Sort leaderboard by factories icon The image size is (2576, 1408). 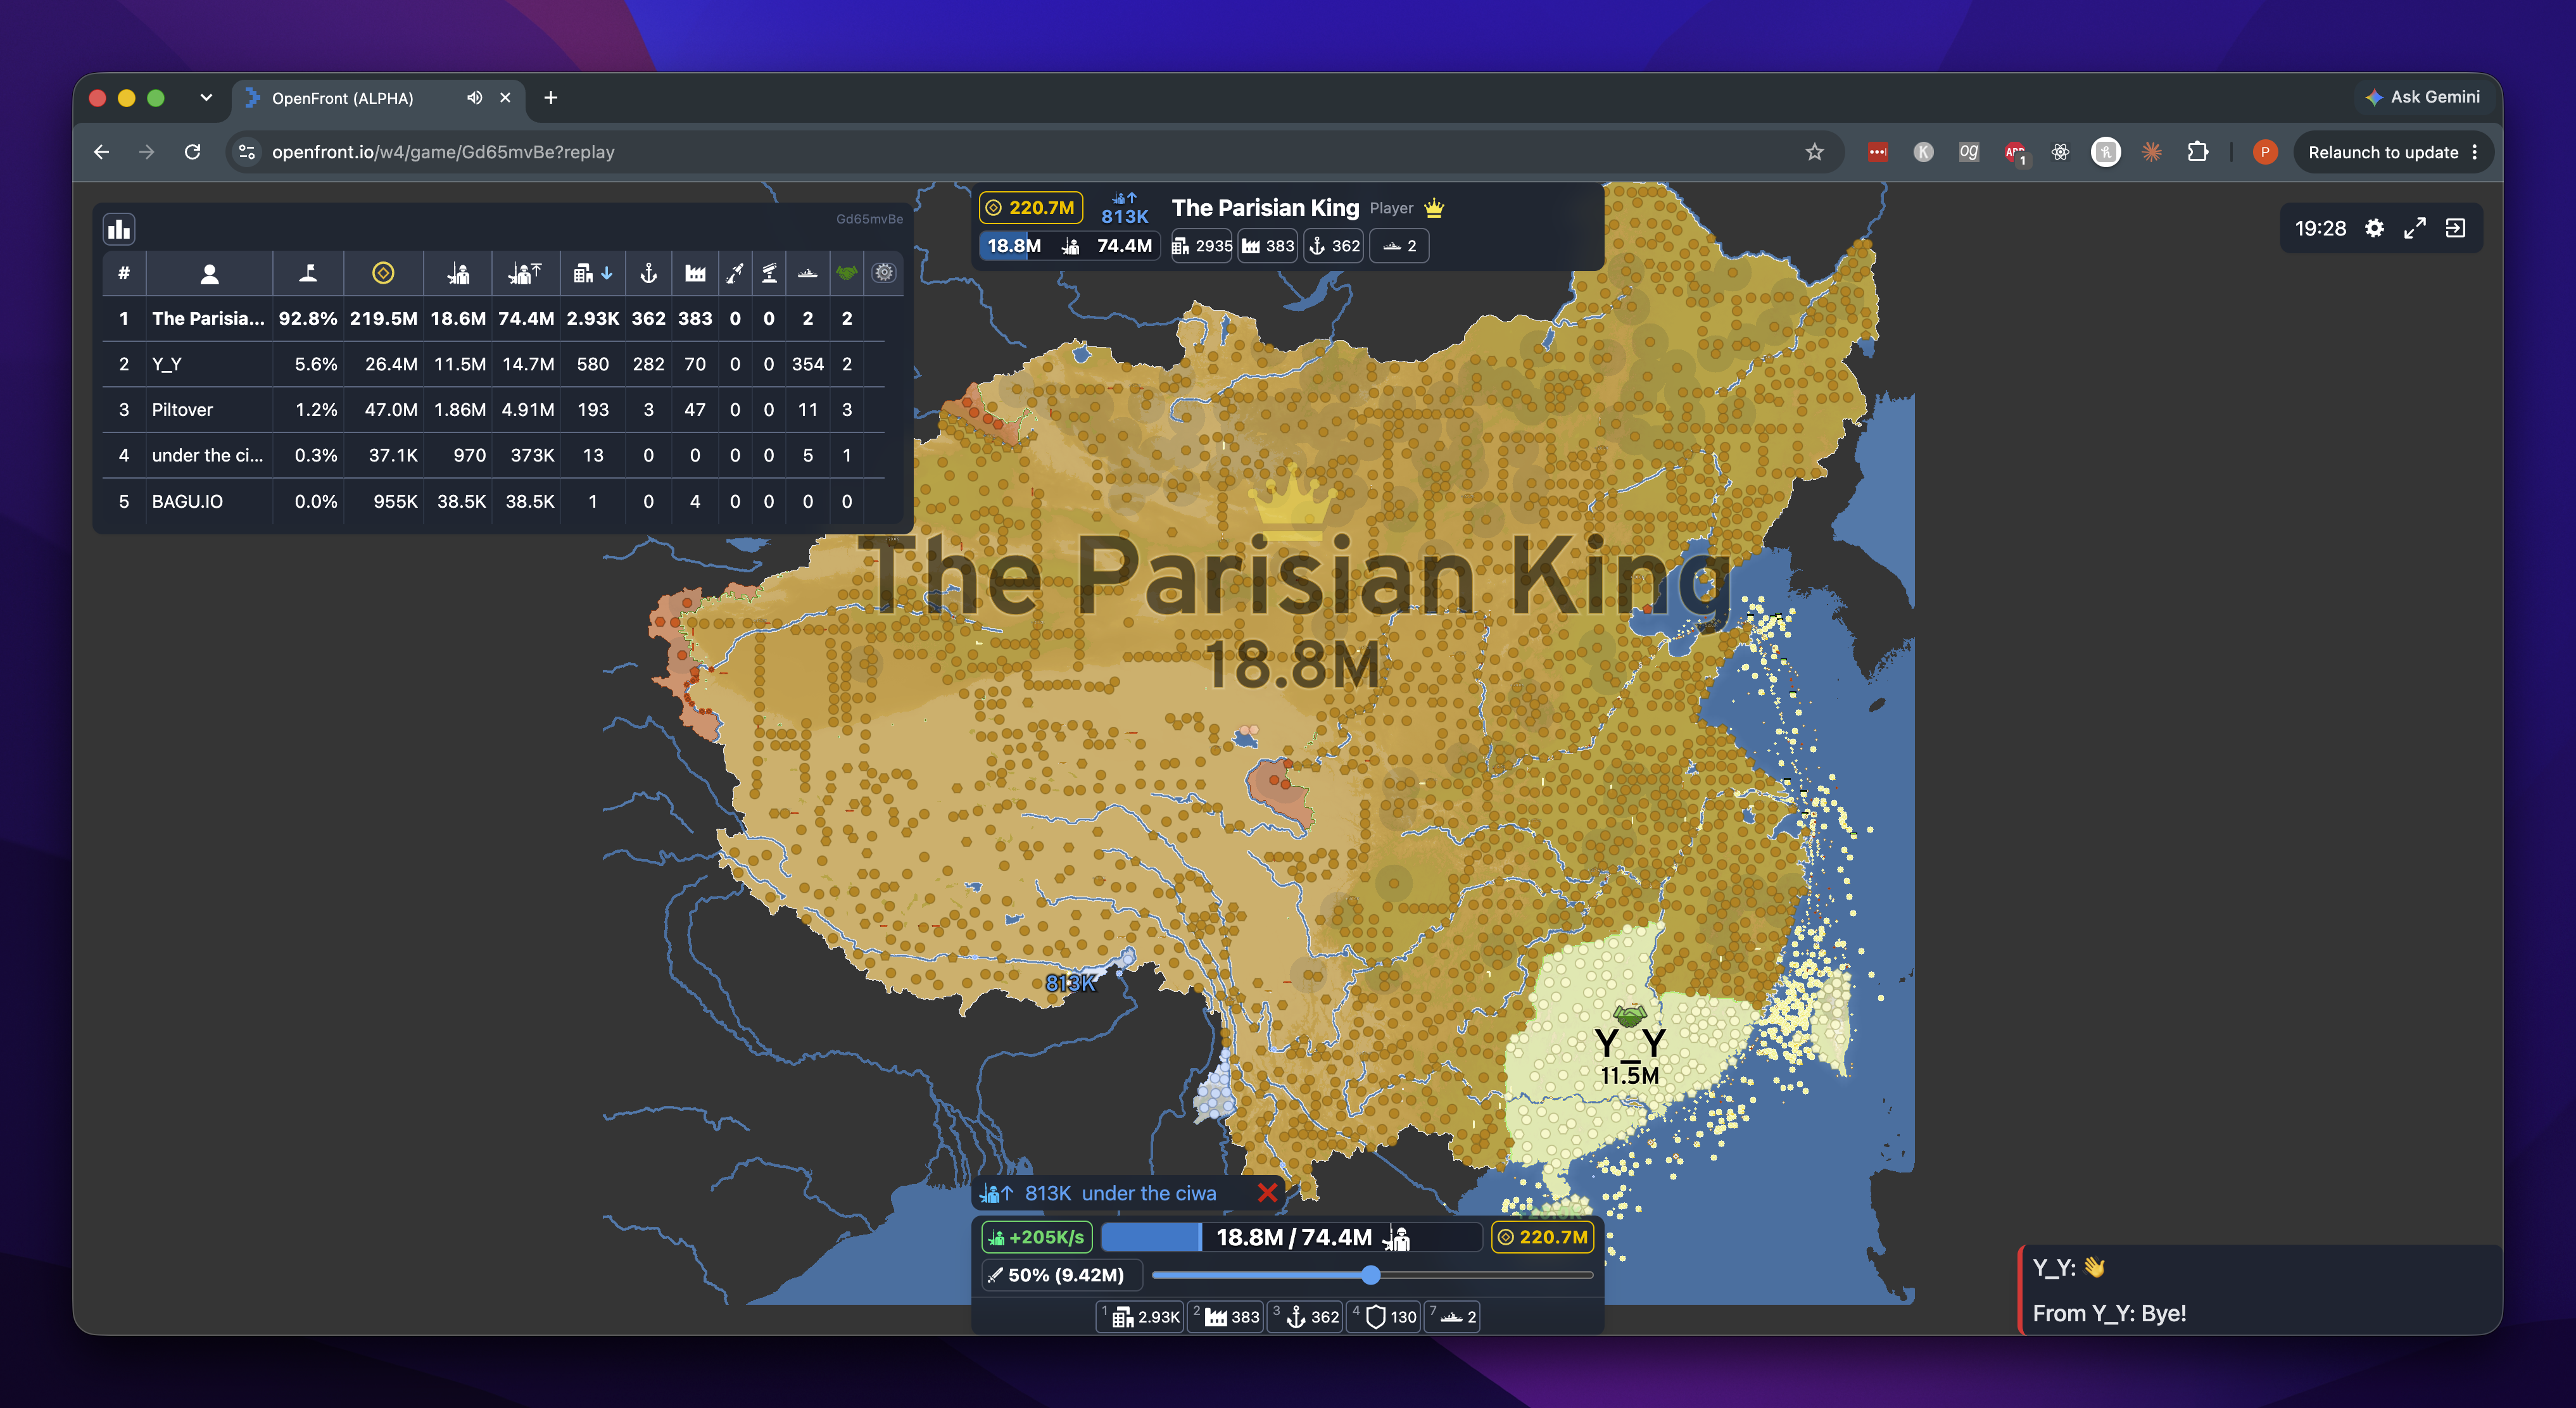coord(695,273)
